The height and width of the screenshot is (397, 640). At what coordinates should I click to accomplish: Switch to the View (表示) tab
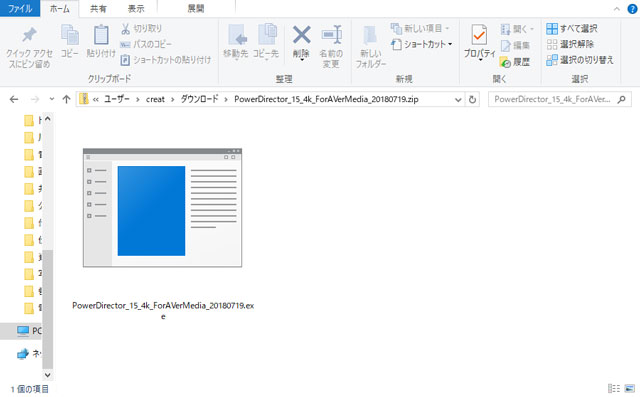coord(136,9)
